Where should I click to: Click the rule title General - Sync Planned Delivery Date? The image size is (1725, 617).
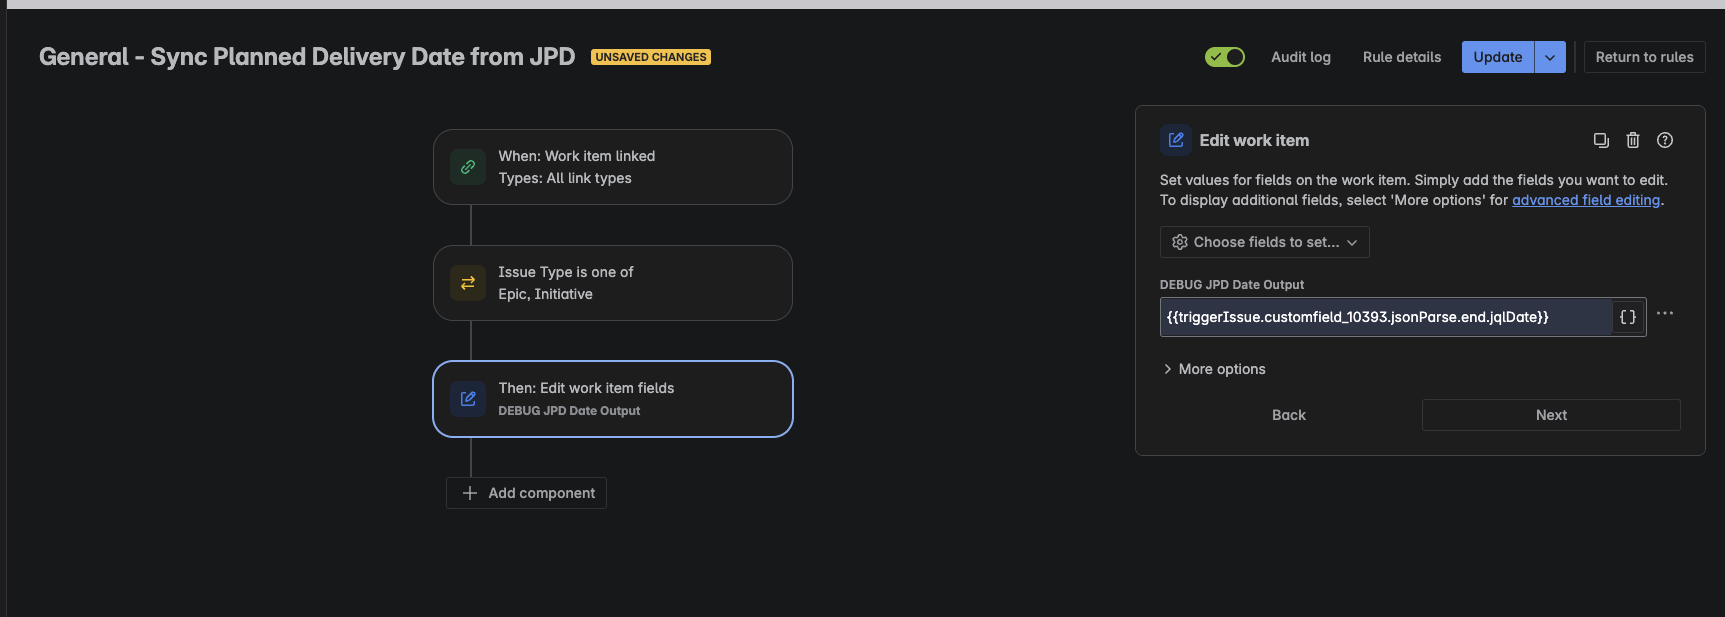(x=307, y=57)
